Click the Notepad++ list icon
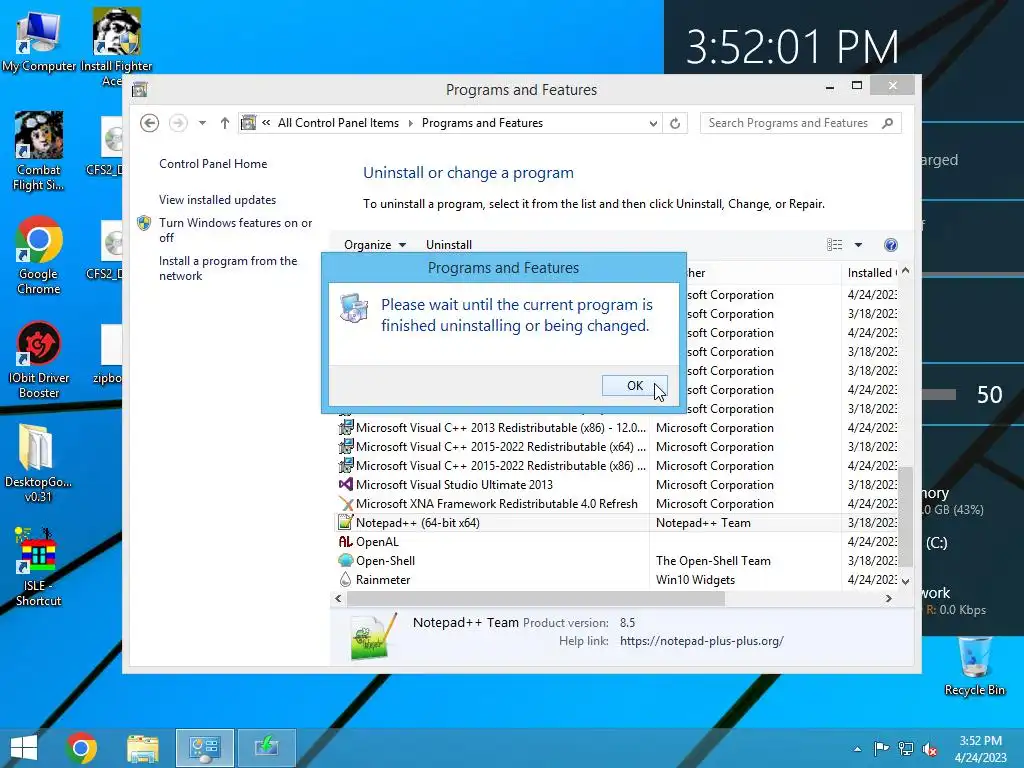Image resolution: width=1024 pixels, height=768 pixels. (345, 522)
